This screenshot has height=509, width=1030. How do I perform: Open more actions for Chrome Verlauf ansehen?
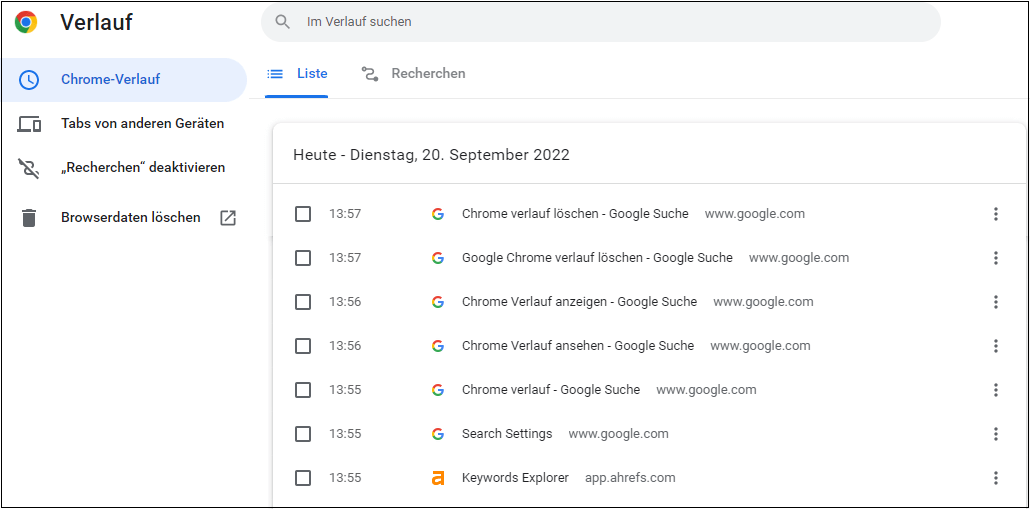point(996,345)
